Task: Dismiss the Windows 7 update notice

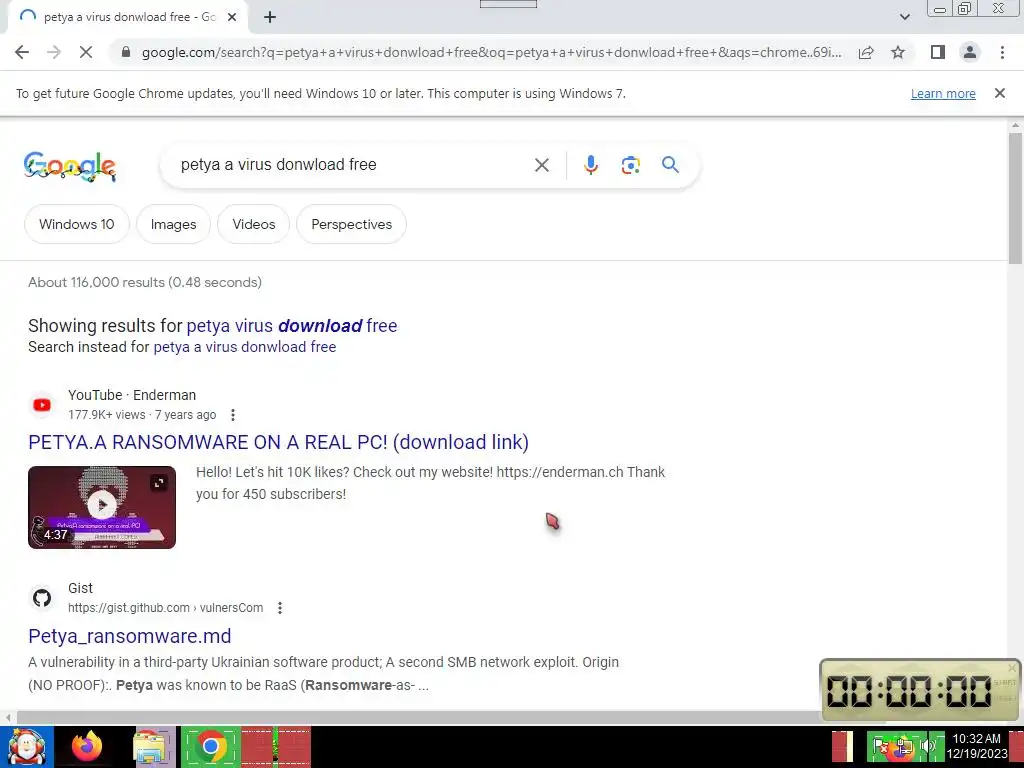Action: click(x=999, y=93)
